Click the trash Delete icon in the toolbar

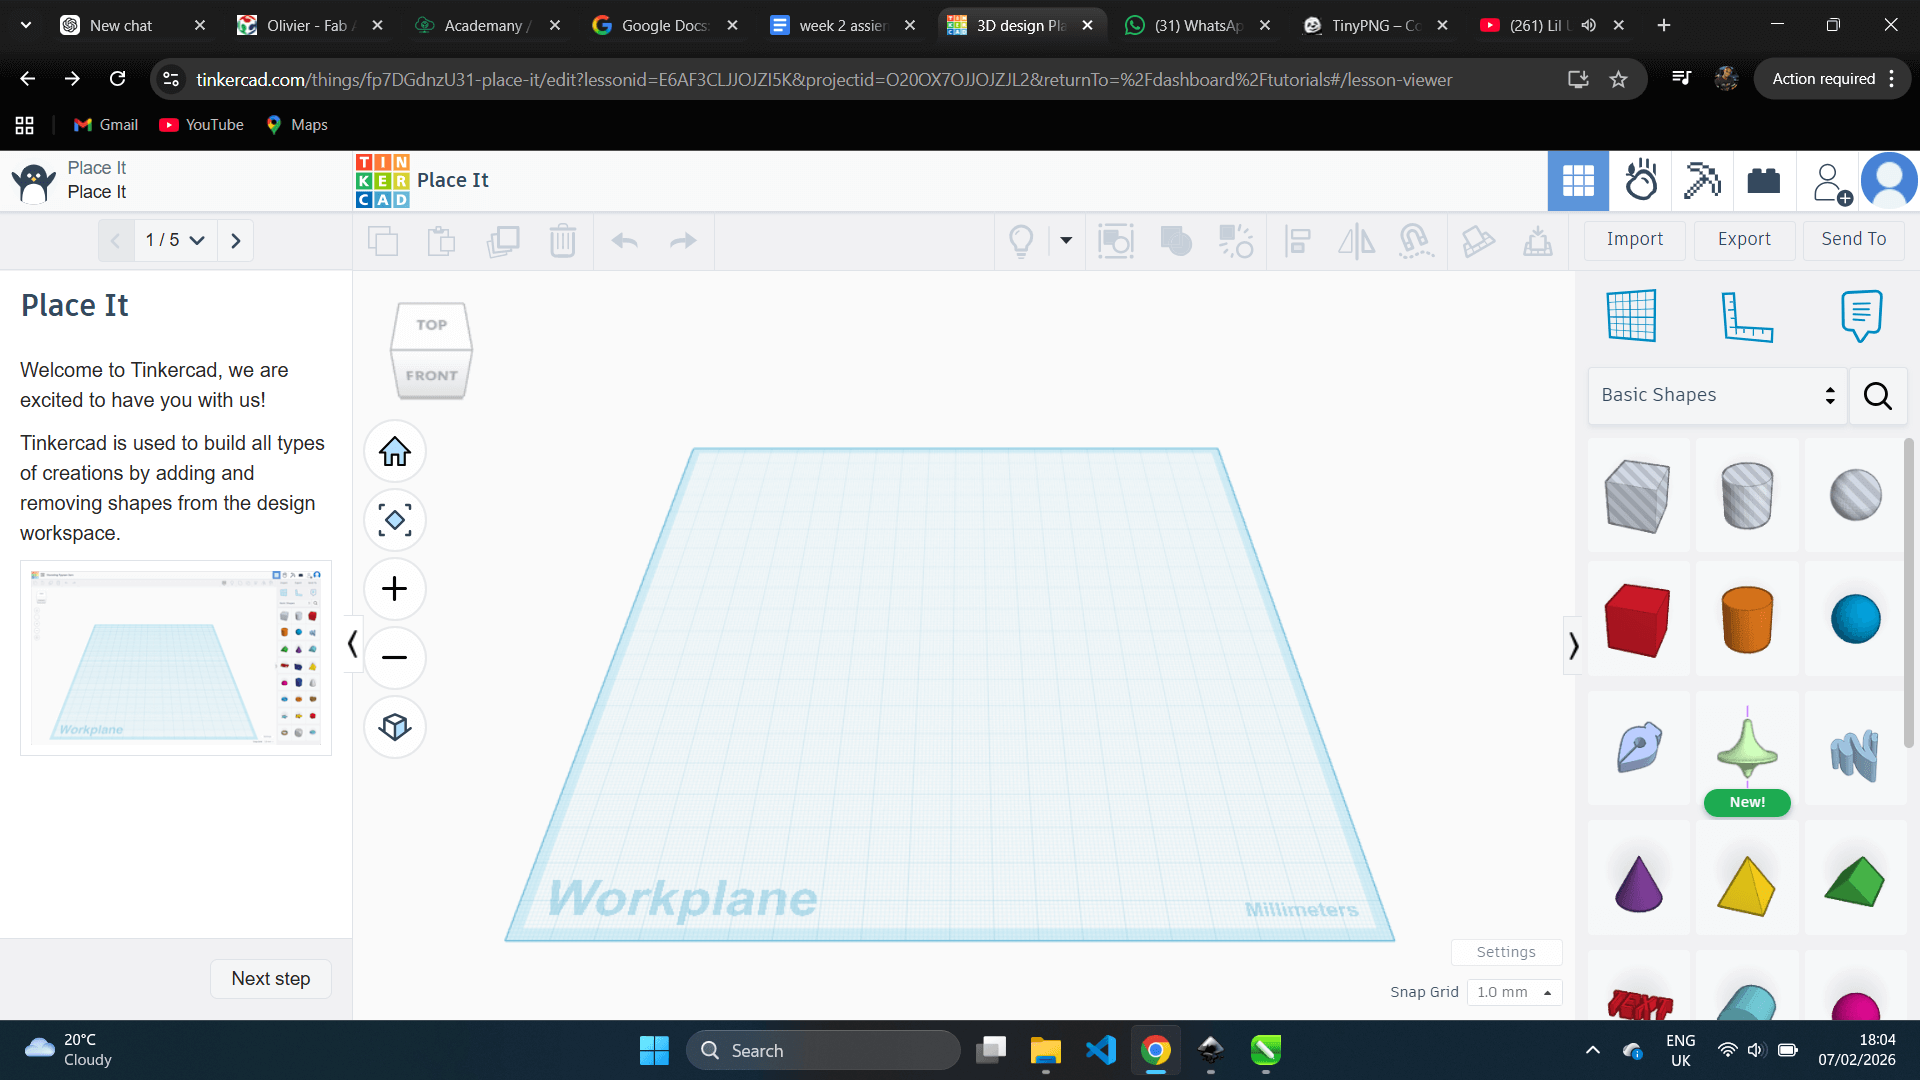pos(563,241)
